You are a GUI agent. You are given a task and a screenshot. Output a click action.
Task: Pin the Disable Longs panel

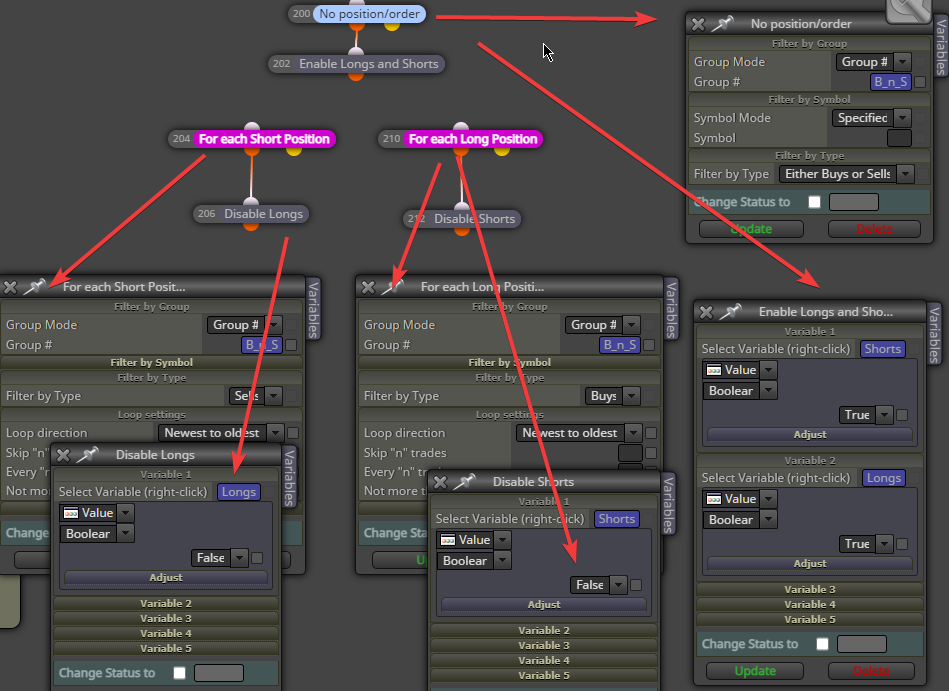coord(88,454)
